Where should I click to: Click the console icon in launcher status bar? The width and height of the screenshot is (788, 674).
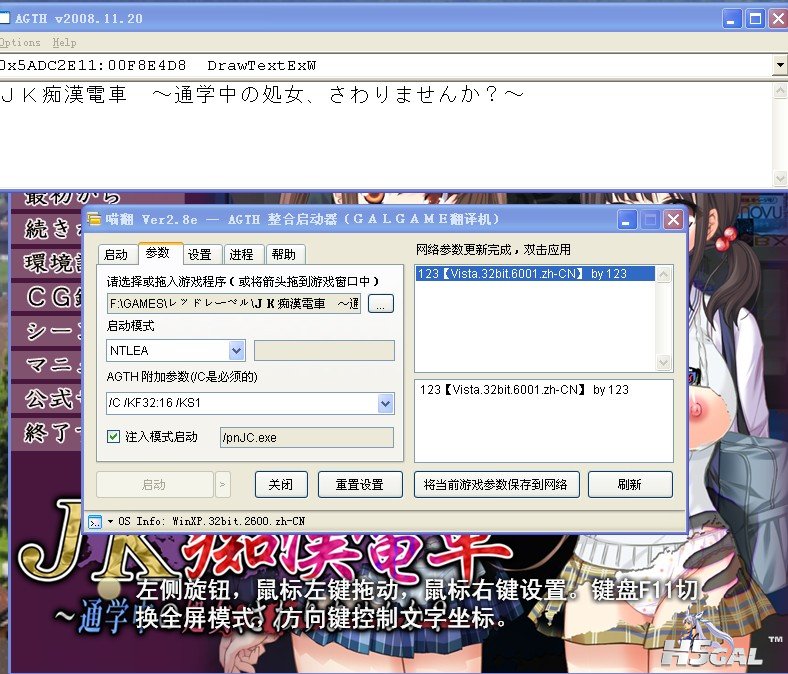[x=94, y=522]
